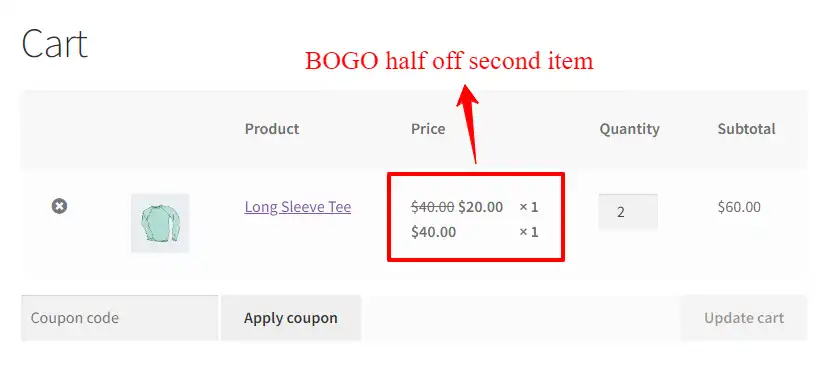Screen dimensions: 825x372
Task: Click into the quantity field showing 2
Action: click(628, 212)
